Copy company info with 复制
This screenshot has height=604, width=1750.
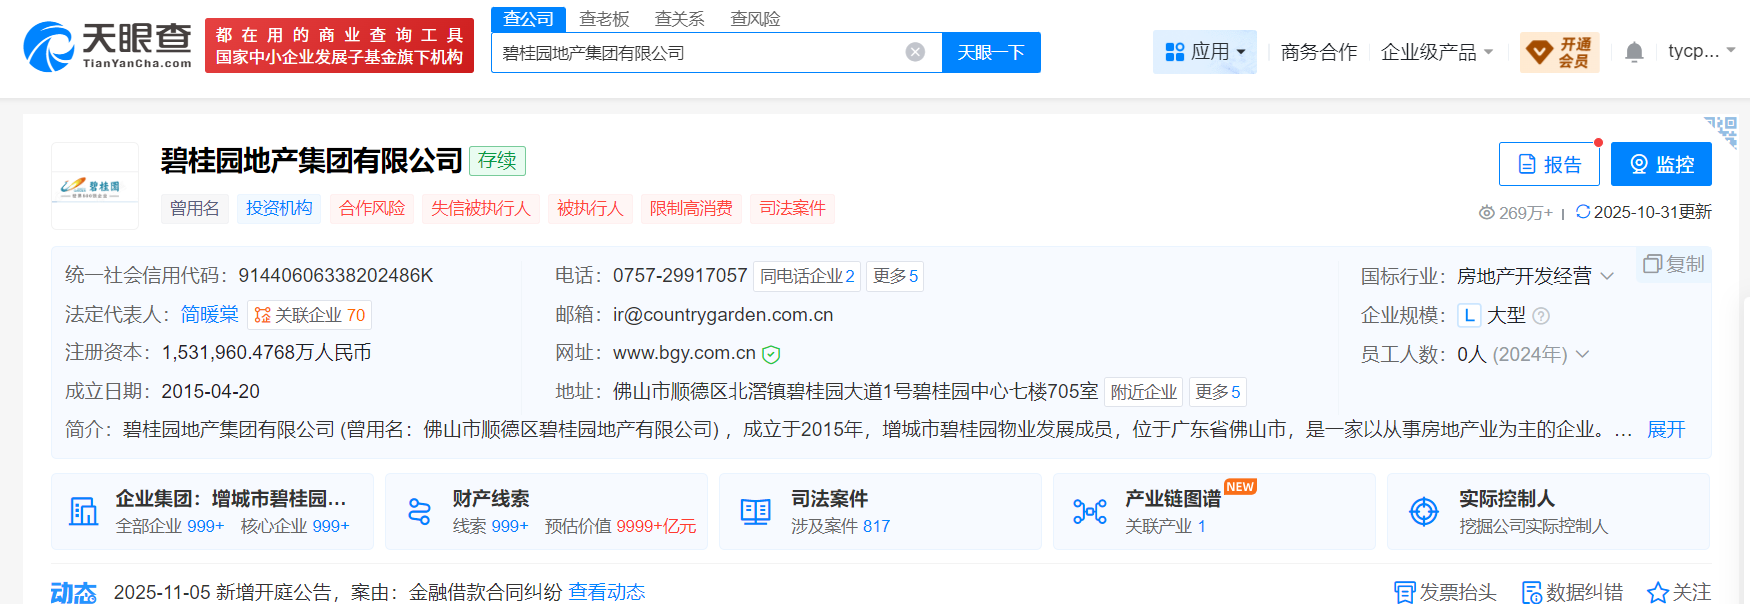1673,264
